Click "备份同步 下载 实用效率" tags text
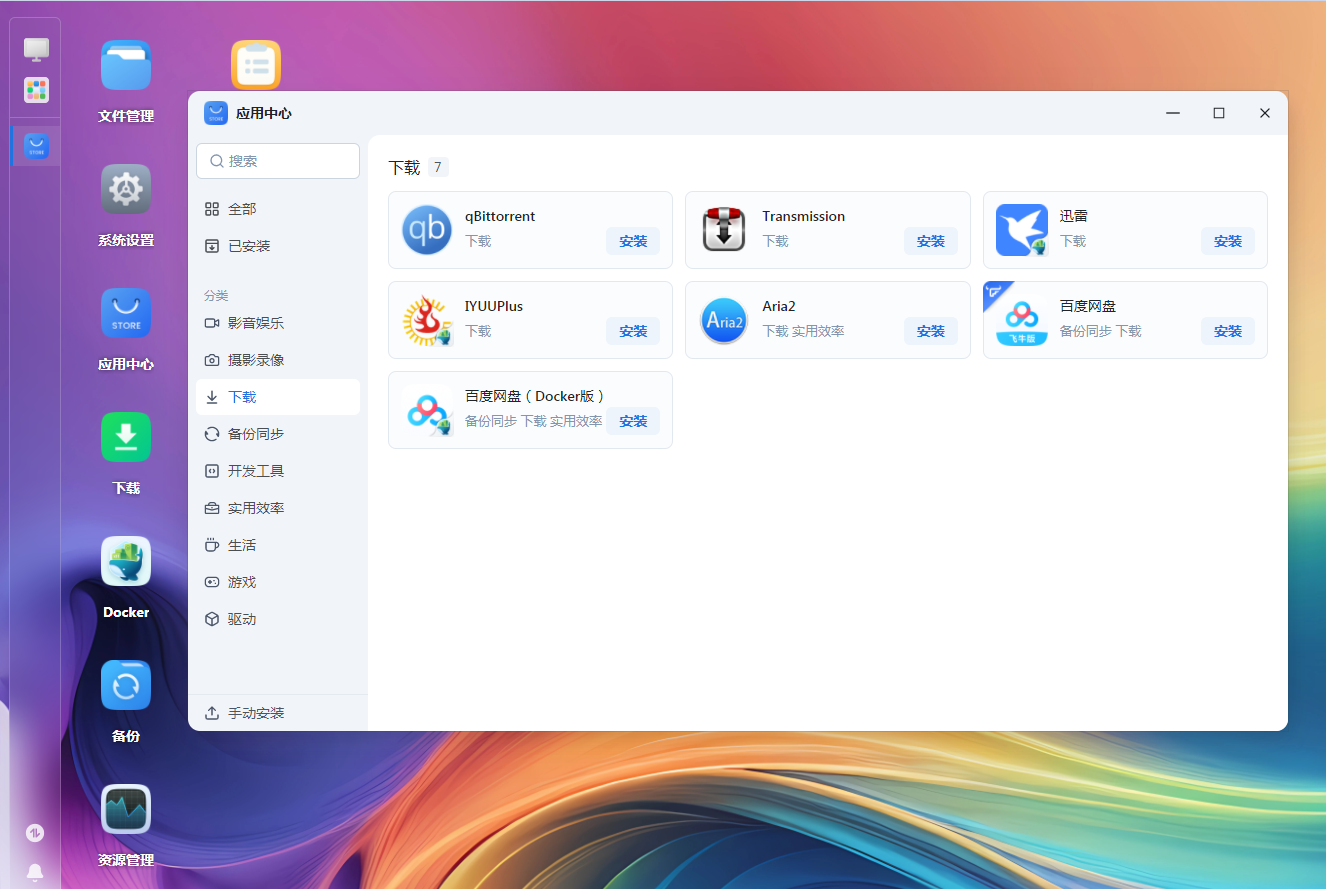The width and height of the screenshot is (1326, 889). click(534, 421)
